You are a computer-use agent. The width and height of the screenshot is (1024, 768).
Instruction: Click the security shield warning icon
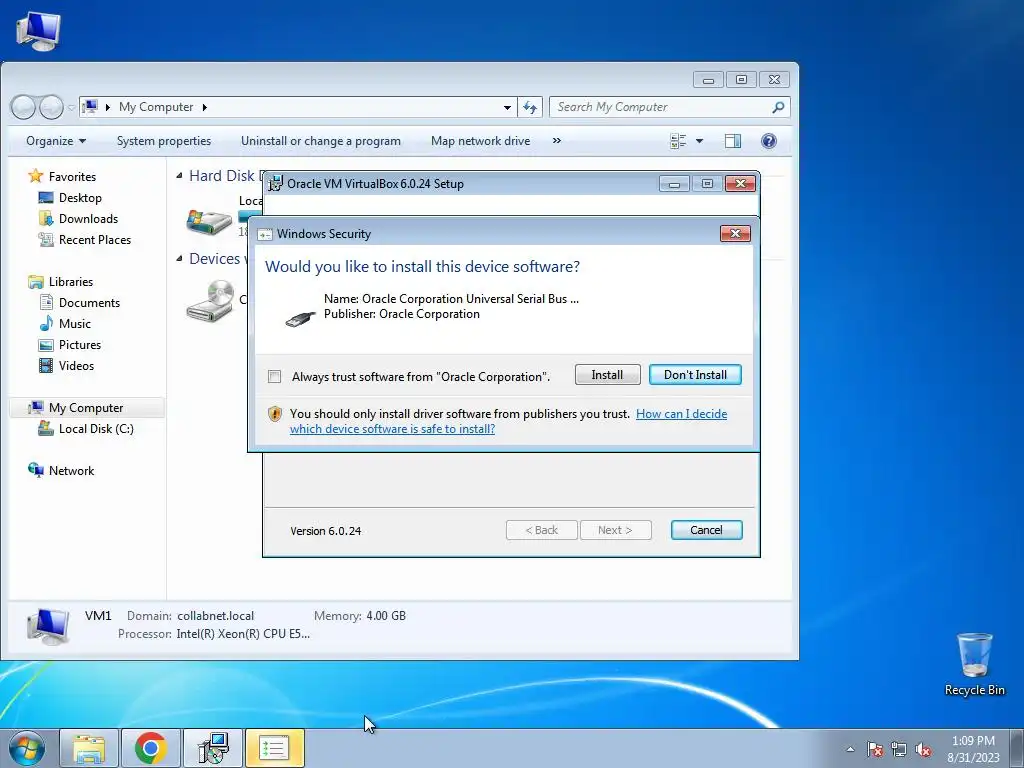tap(275, 413)
